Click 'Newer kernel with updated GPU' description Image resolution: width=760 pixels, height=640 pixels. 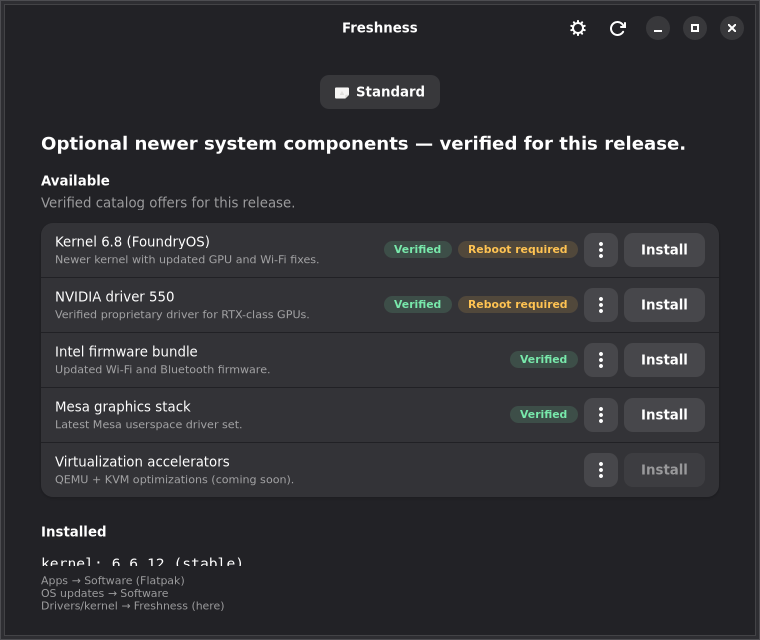point(187,259)
